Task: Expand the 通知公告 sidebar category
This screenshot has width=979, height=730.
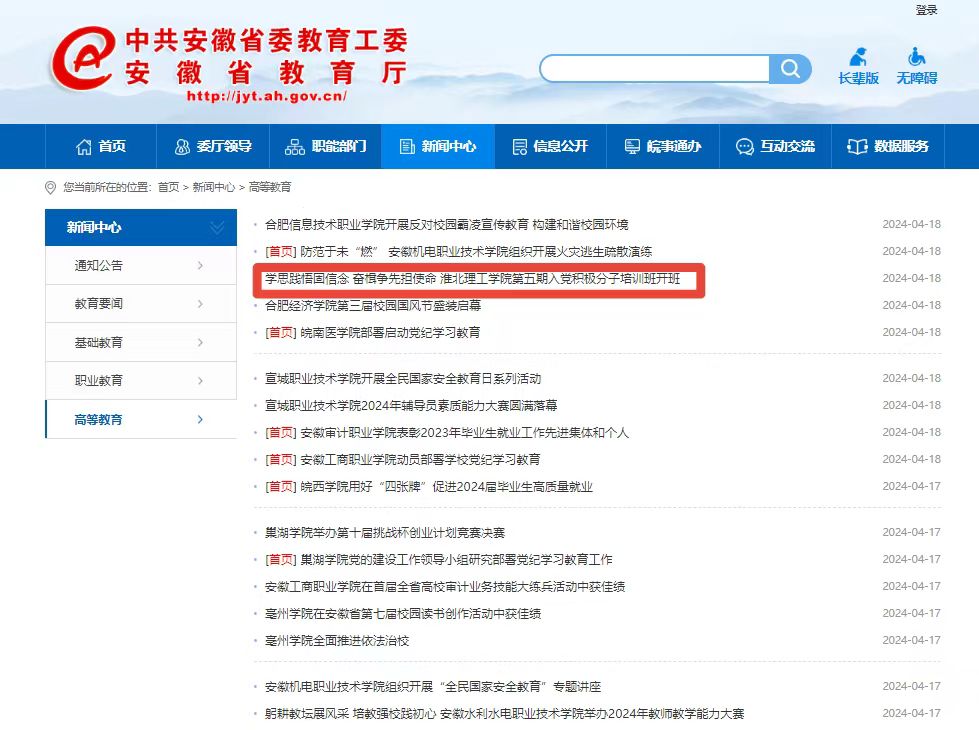Action: (140, 266)
